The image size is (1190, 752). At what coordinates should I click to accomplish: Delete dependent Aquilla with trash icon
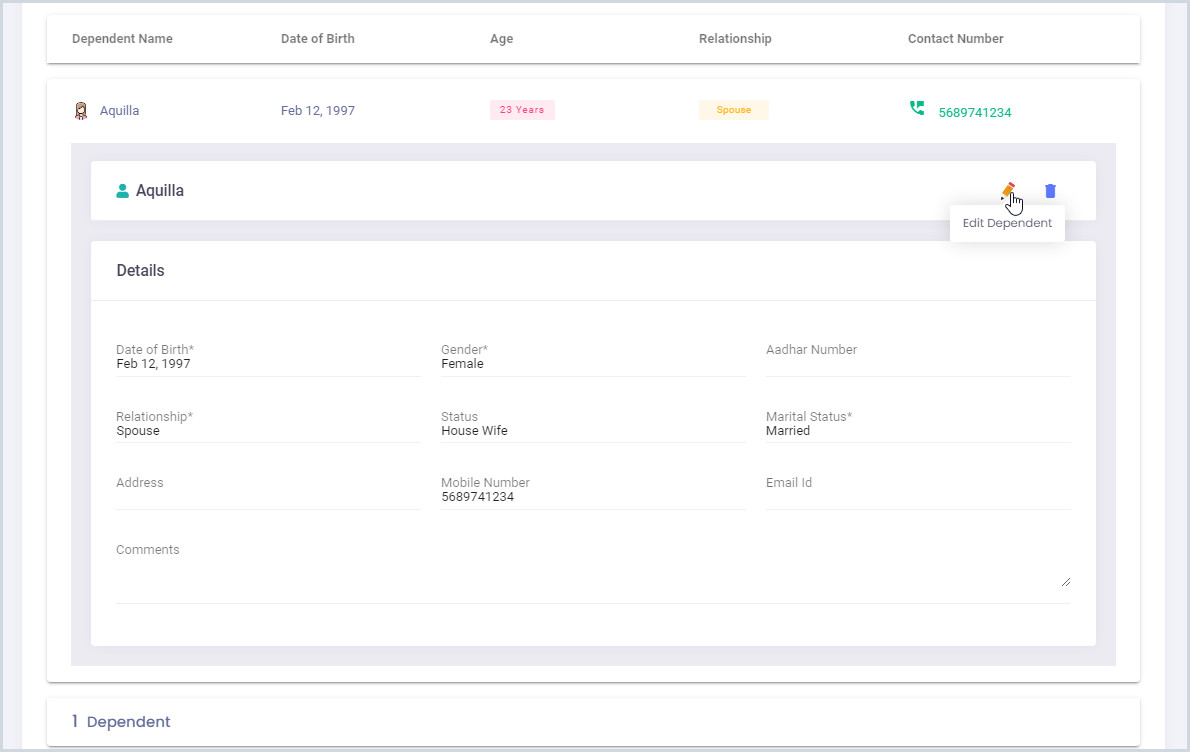click(1050, 190)
